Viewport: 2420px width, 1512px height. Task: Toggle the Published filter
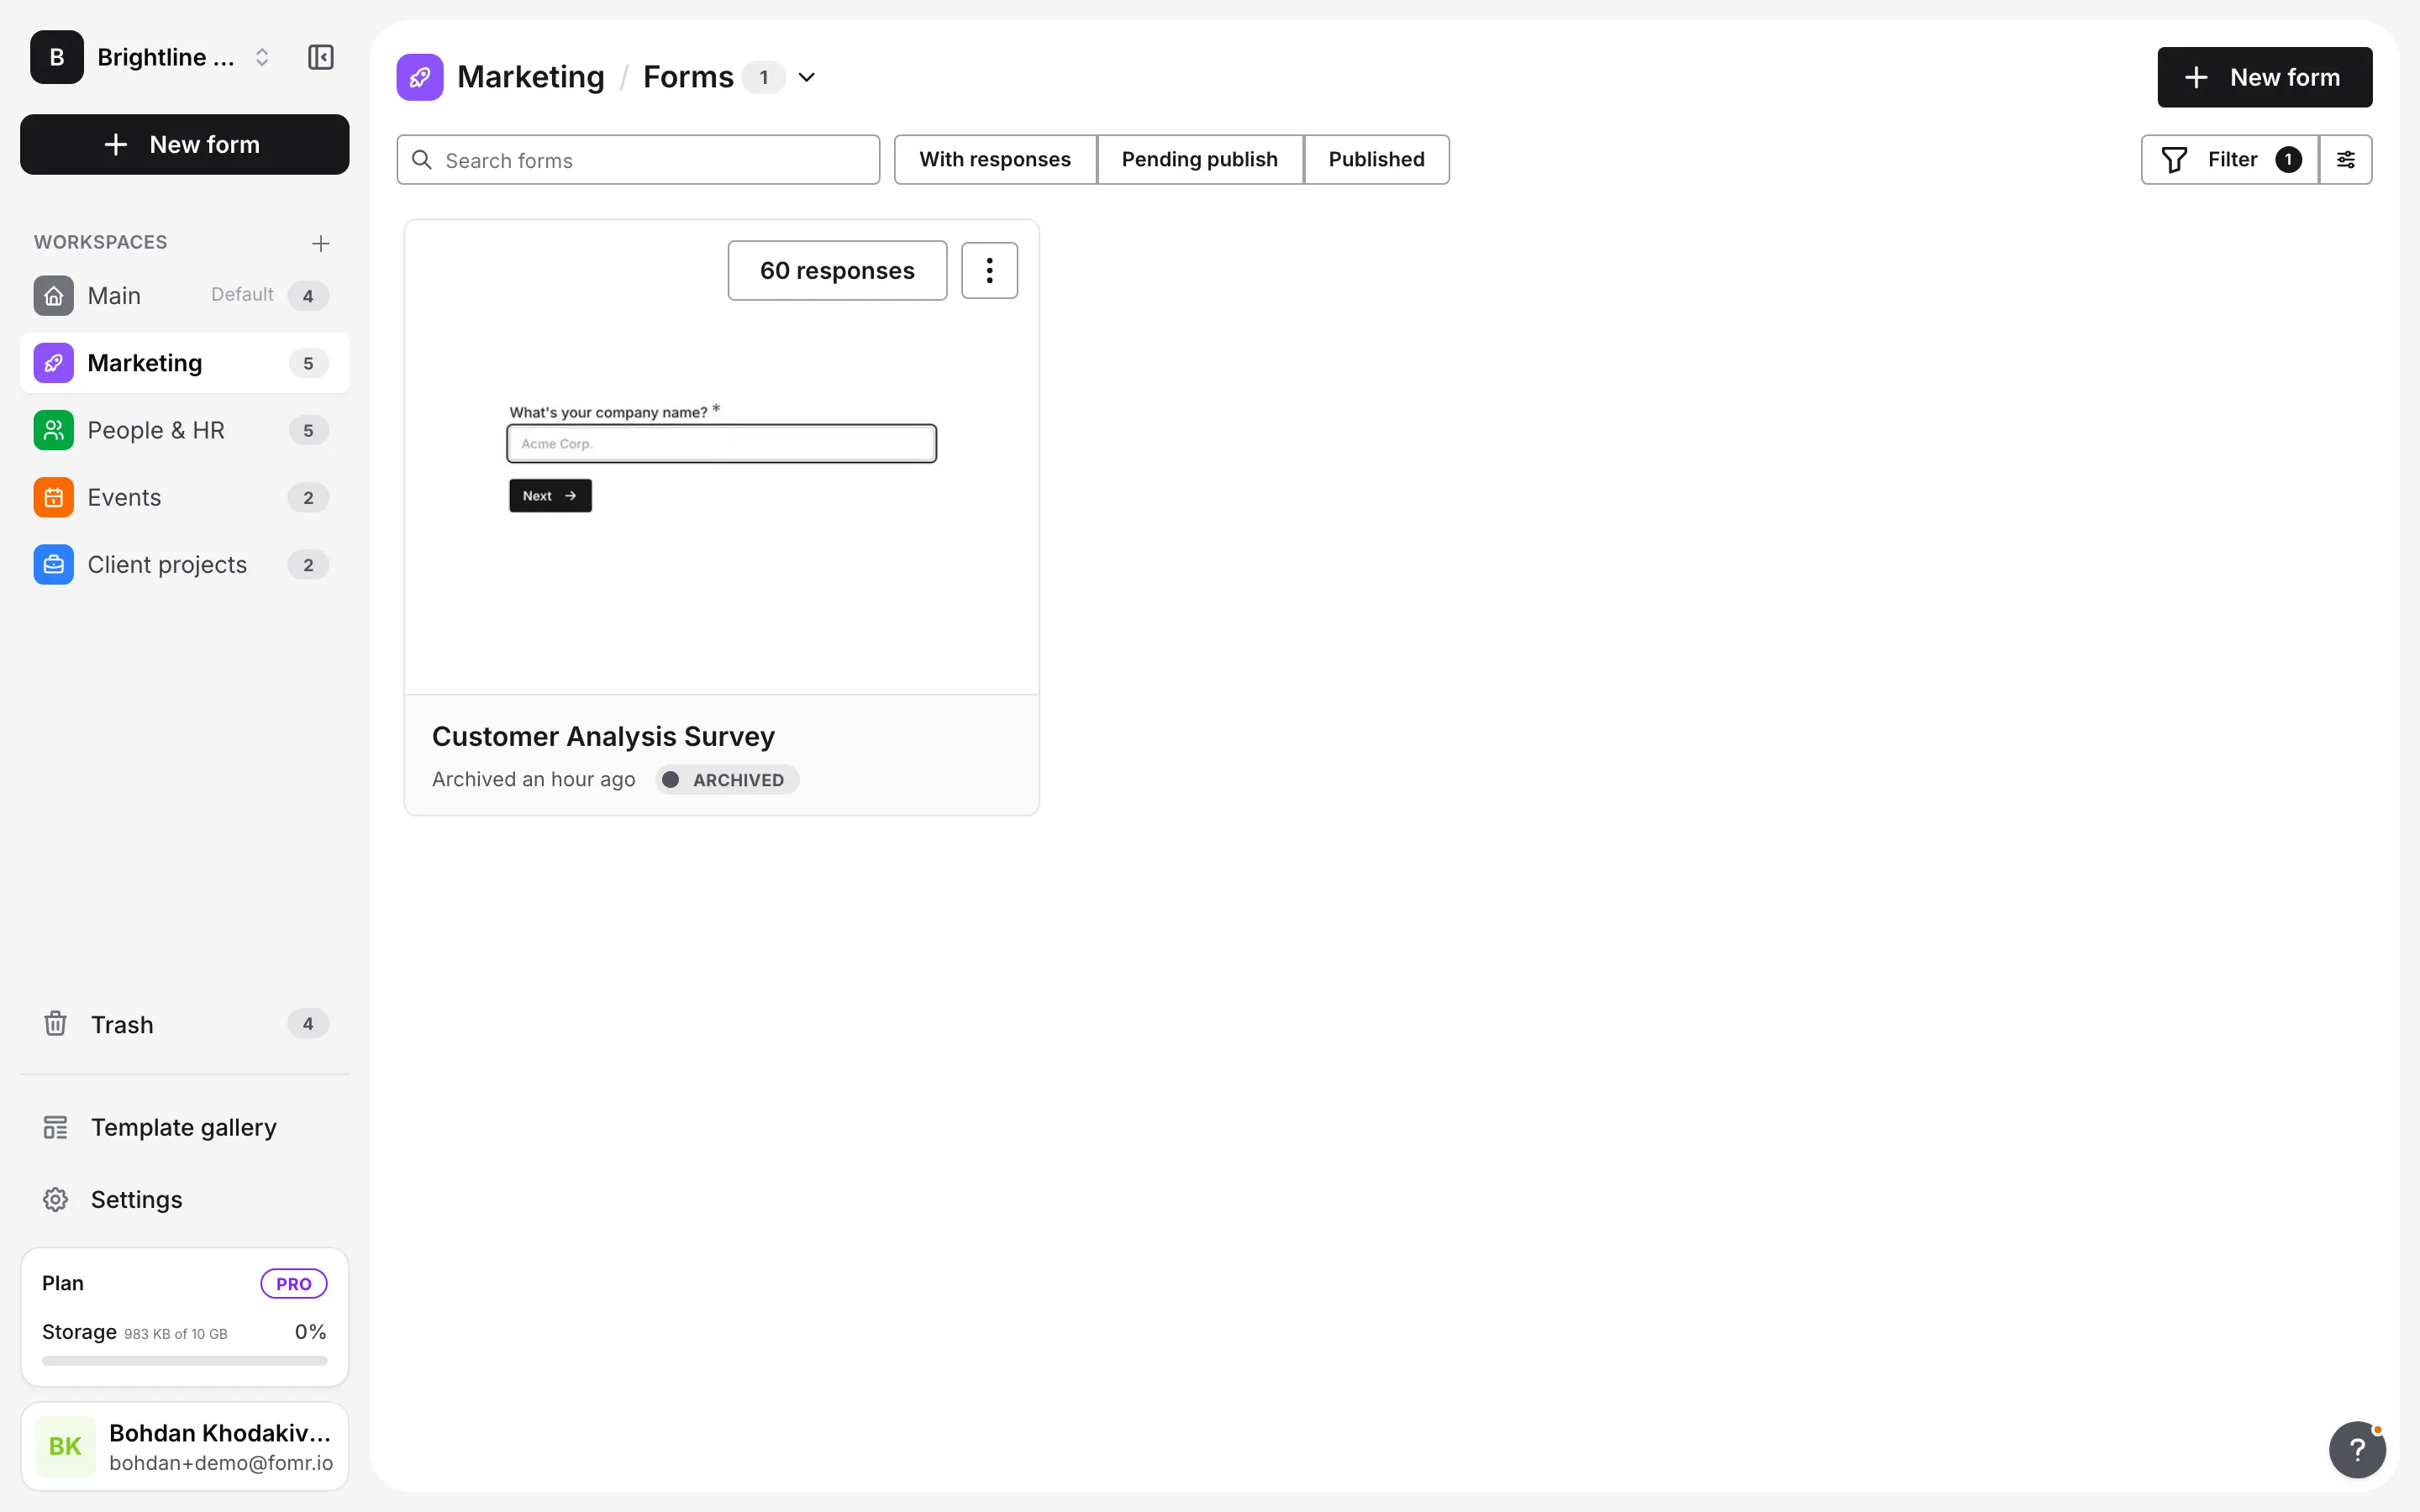[1376, 159]
